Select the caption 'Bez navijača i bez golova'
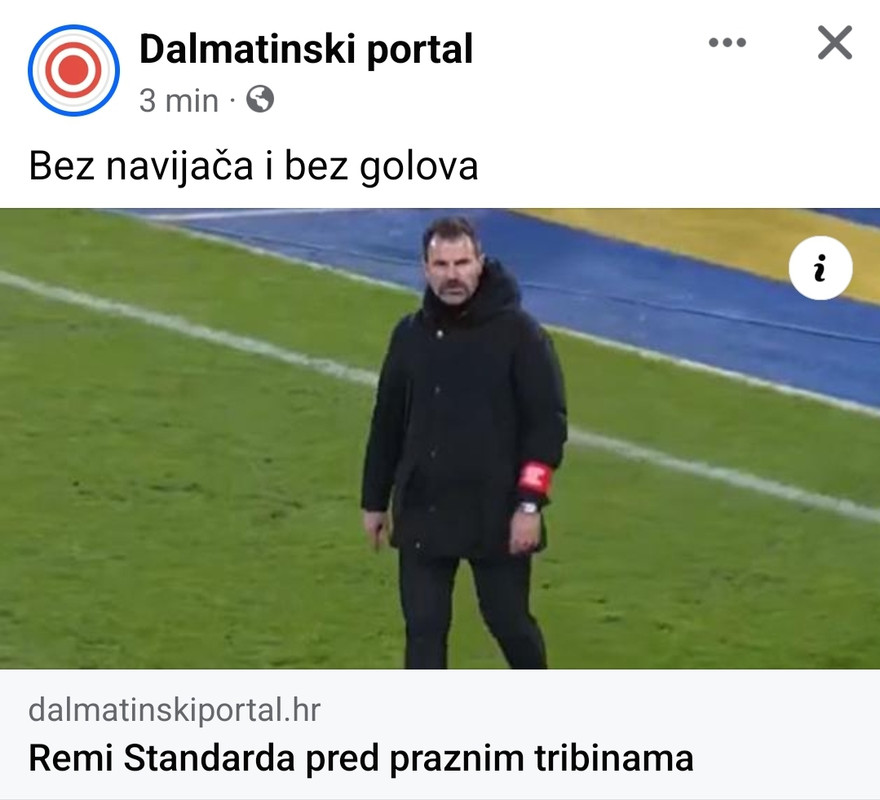The height and width of the screenshot is (800, 880). tap(253, 167)
